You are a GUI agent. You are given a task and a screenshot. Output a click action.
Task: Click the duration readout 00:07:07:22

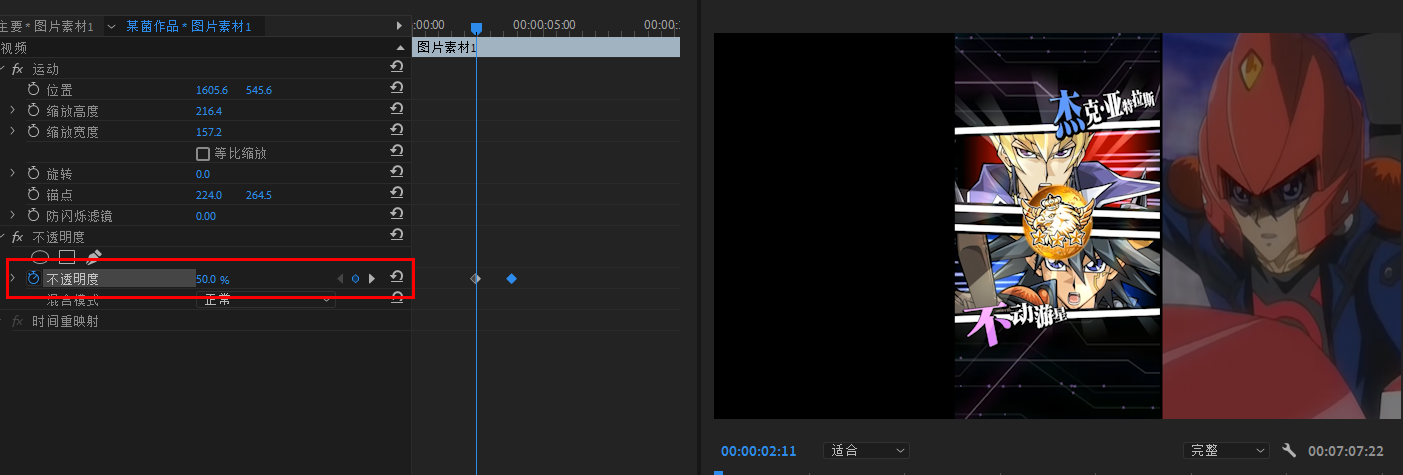point(1346,451)
